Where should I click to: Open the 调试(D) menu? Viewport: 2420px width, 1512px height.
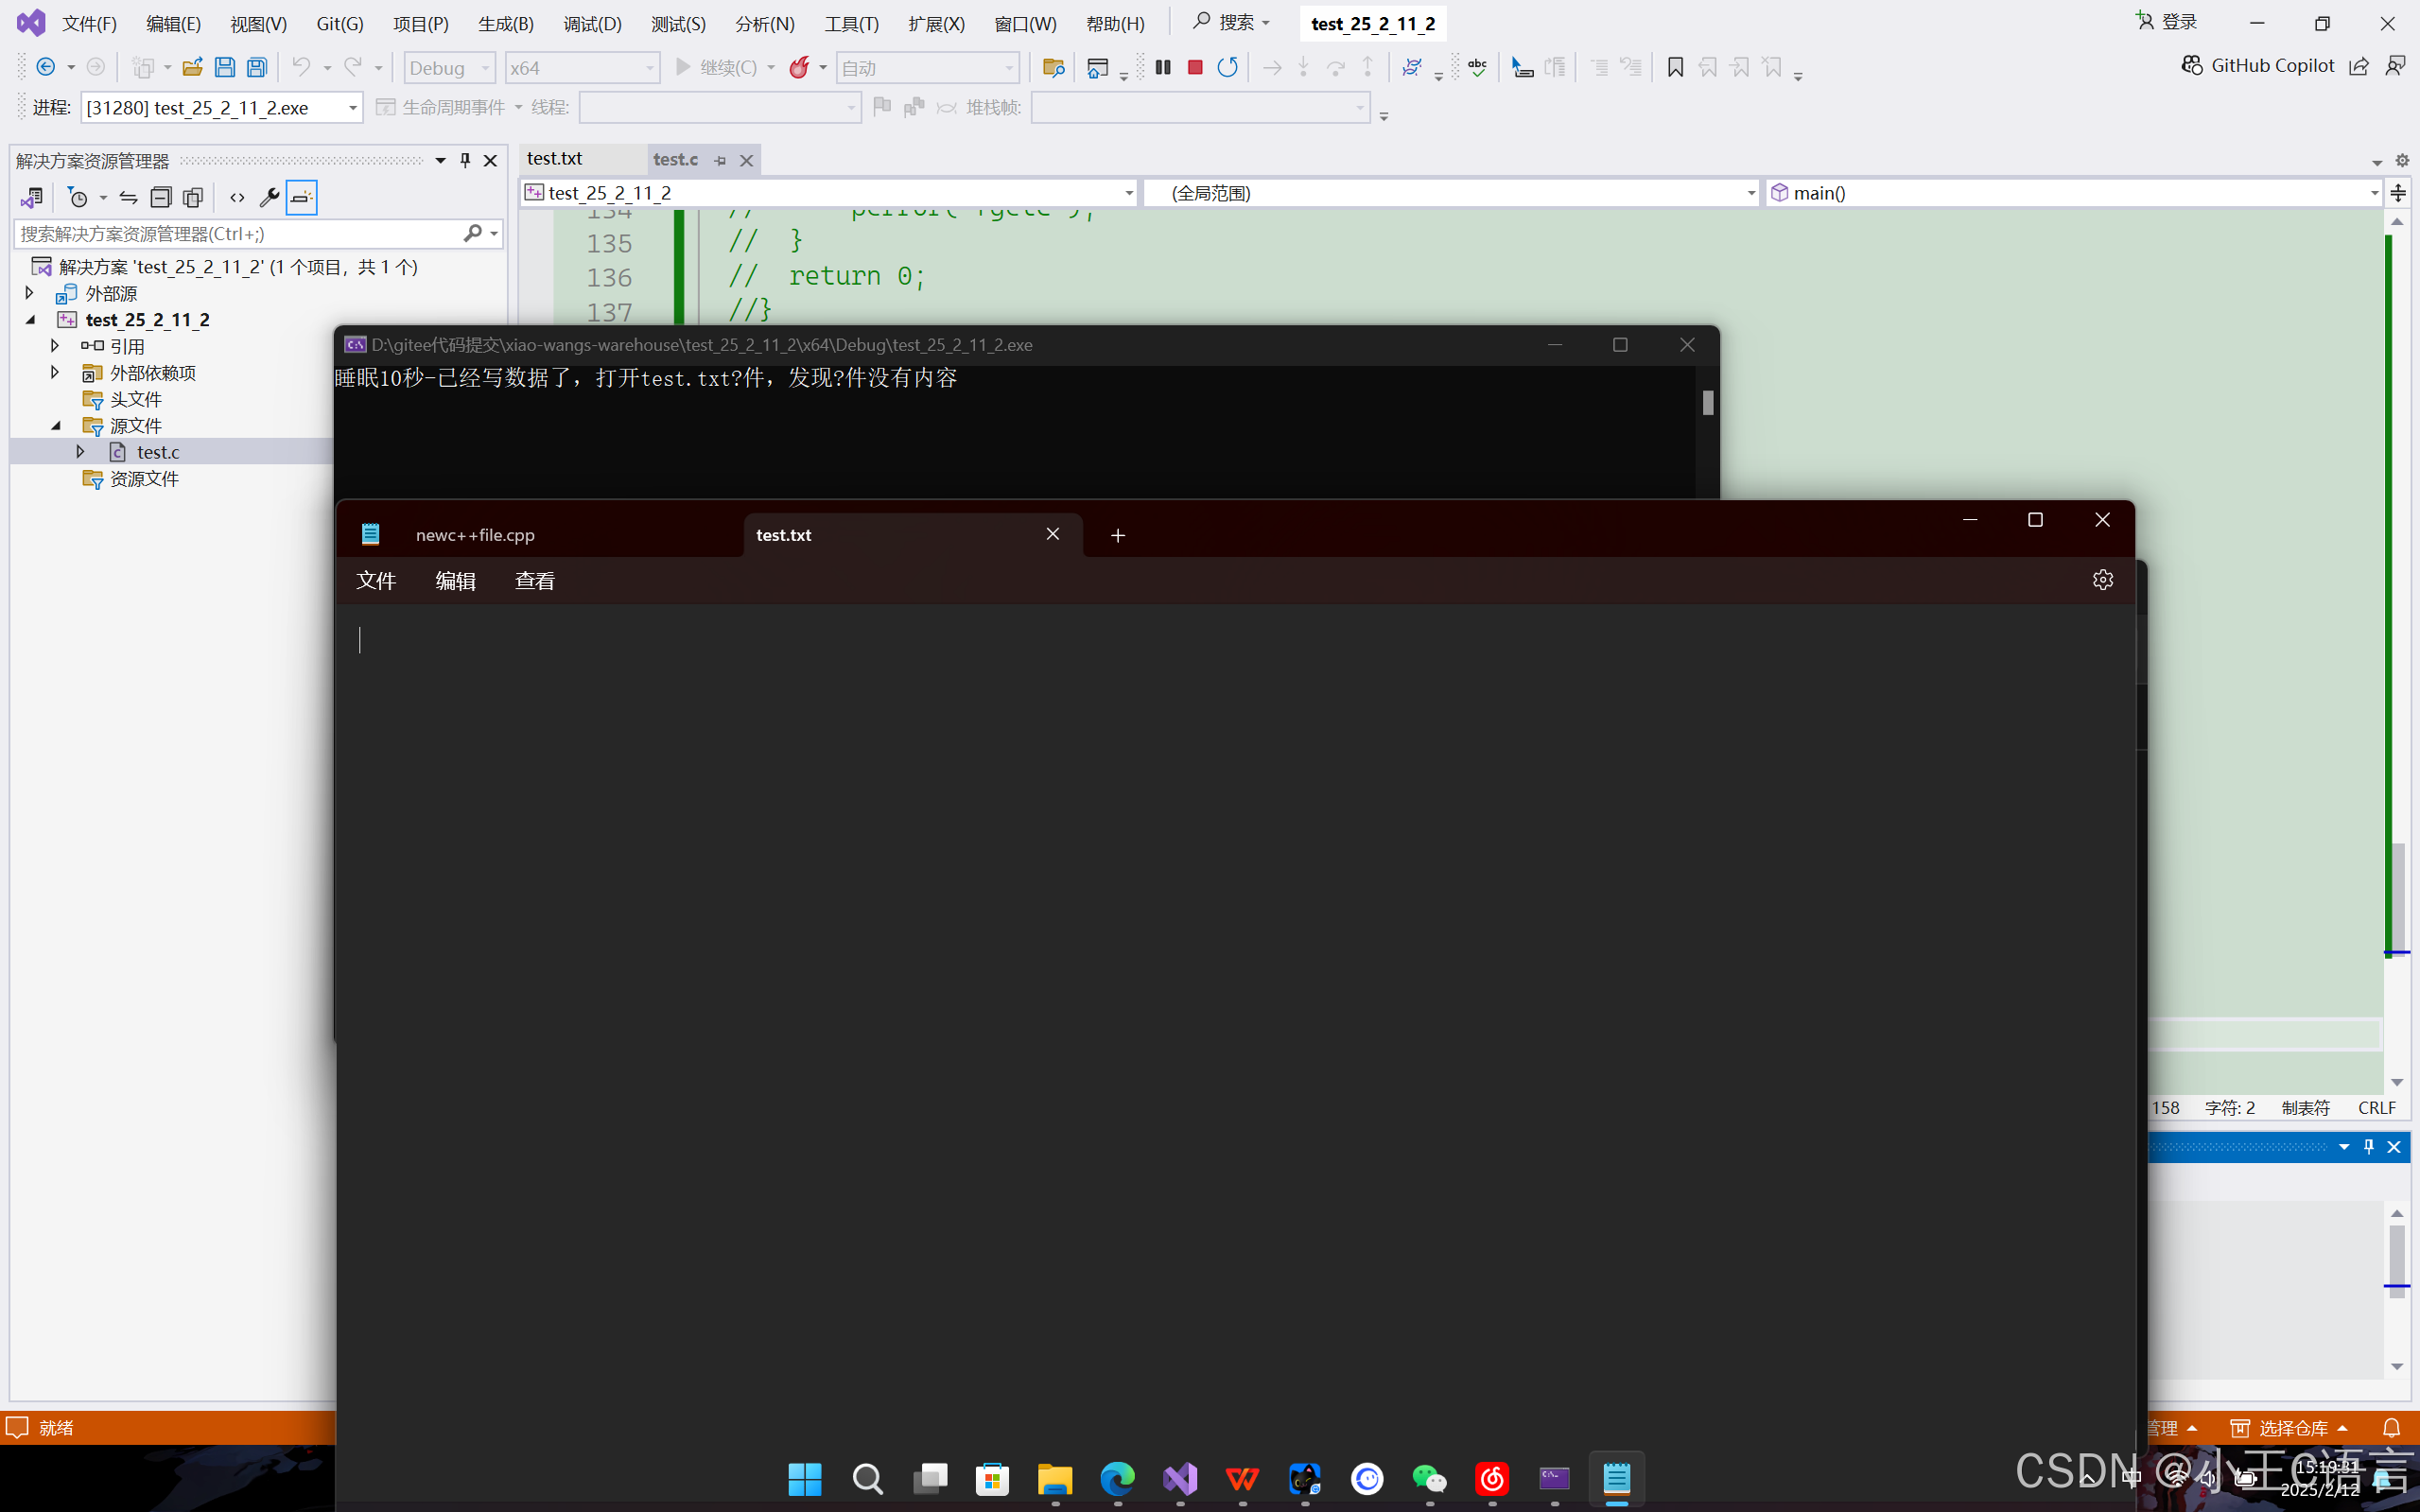(592, 23)
